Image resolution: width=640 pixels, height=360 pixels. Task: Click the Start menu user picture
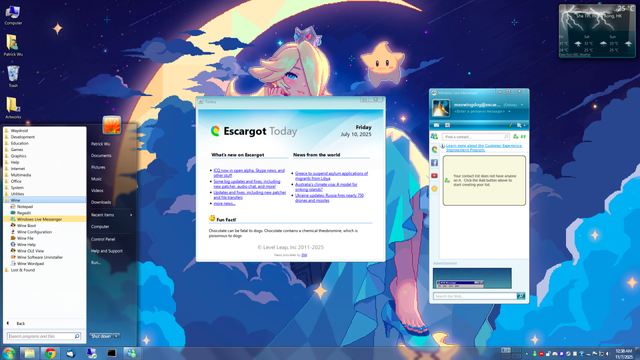pyautogui.click(x=111, y=125)
